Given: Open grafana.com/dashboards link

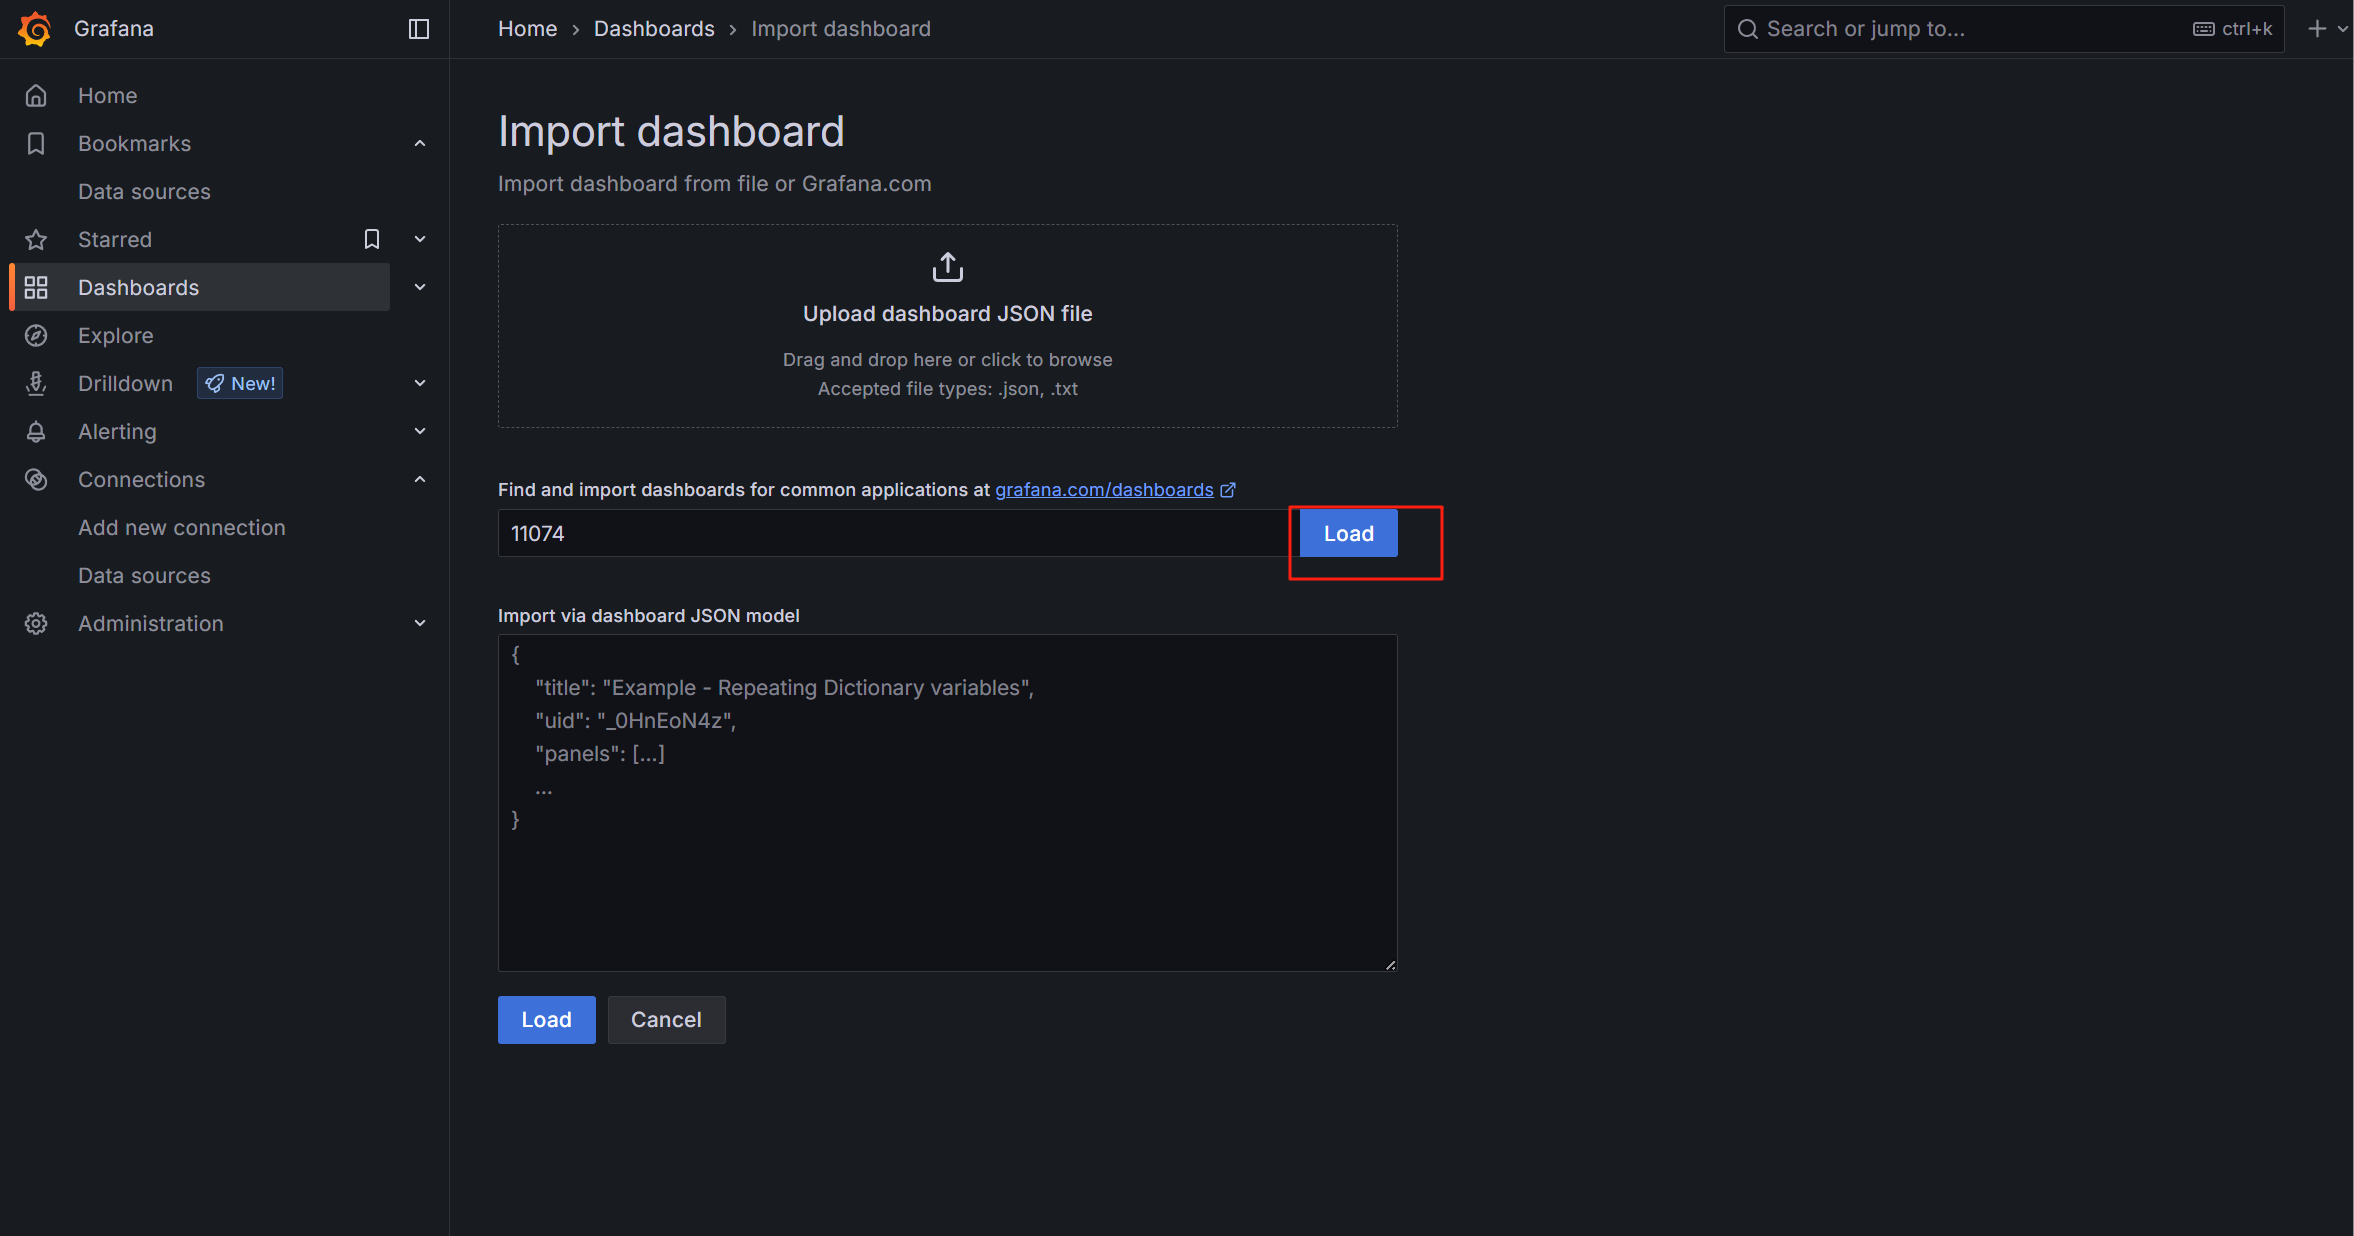Looking at the screenshot, I should [x=1104, y=490].
